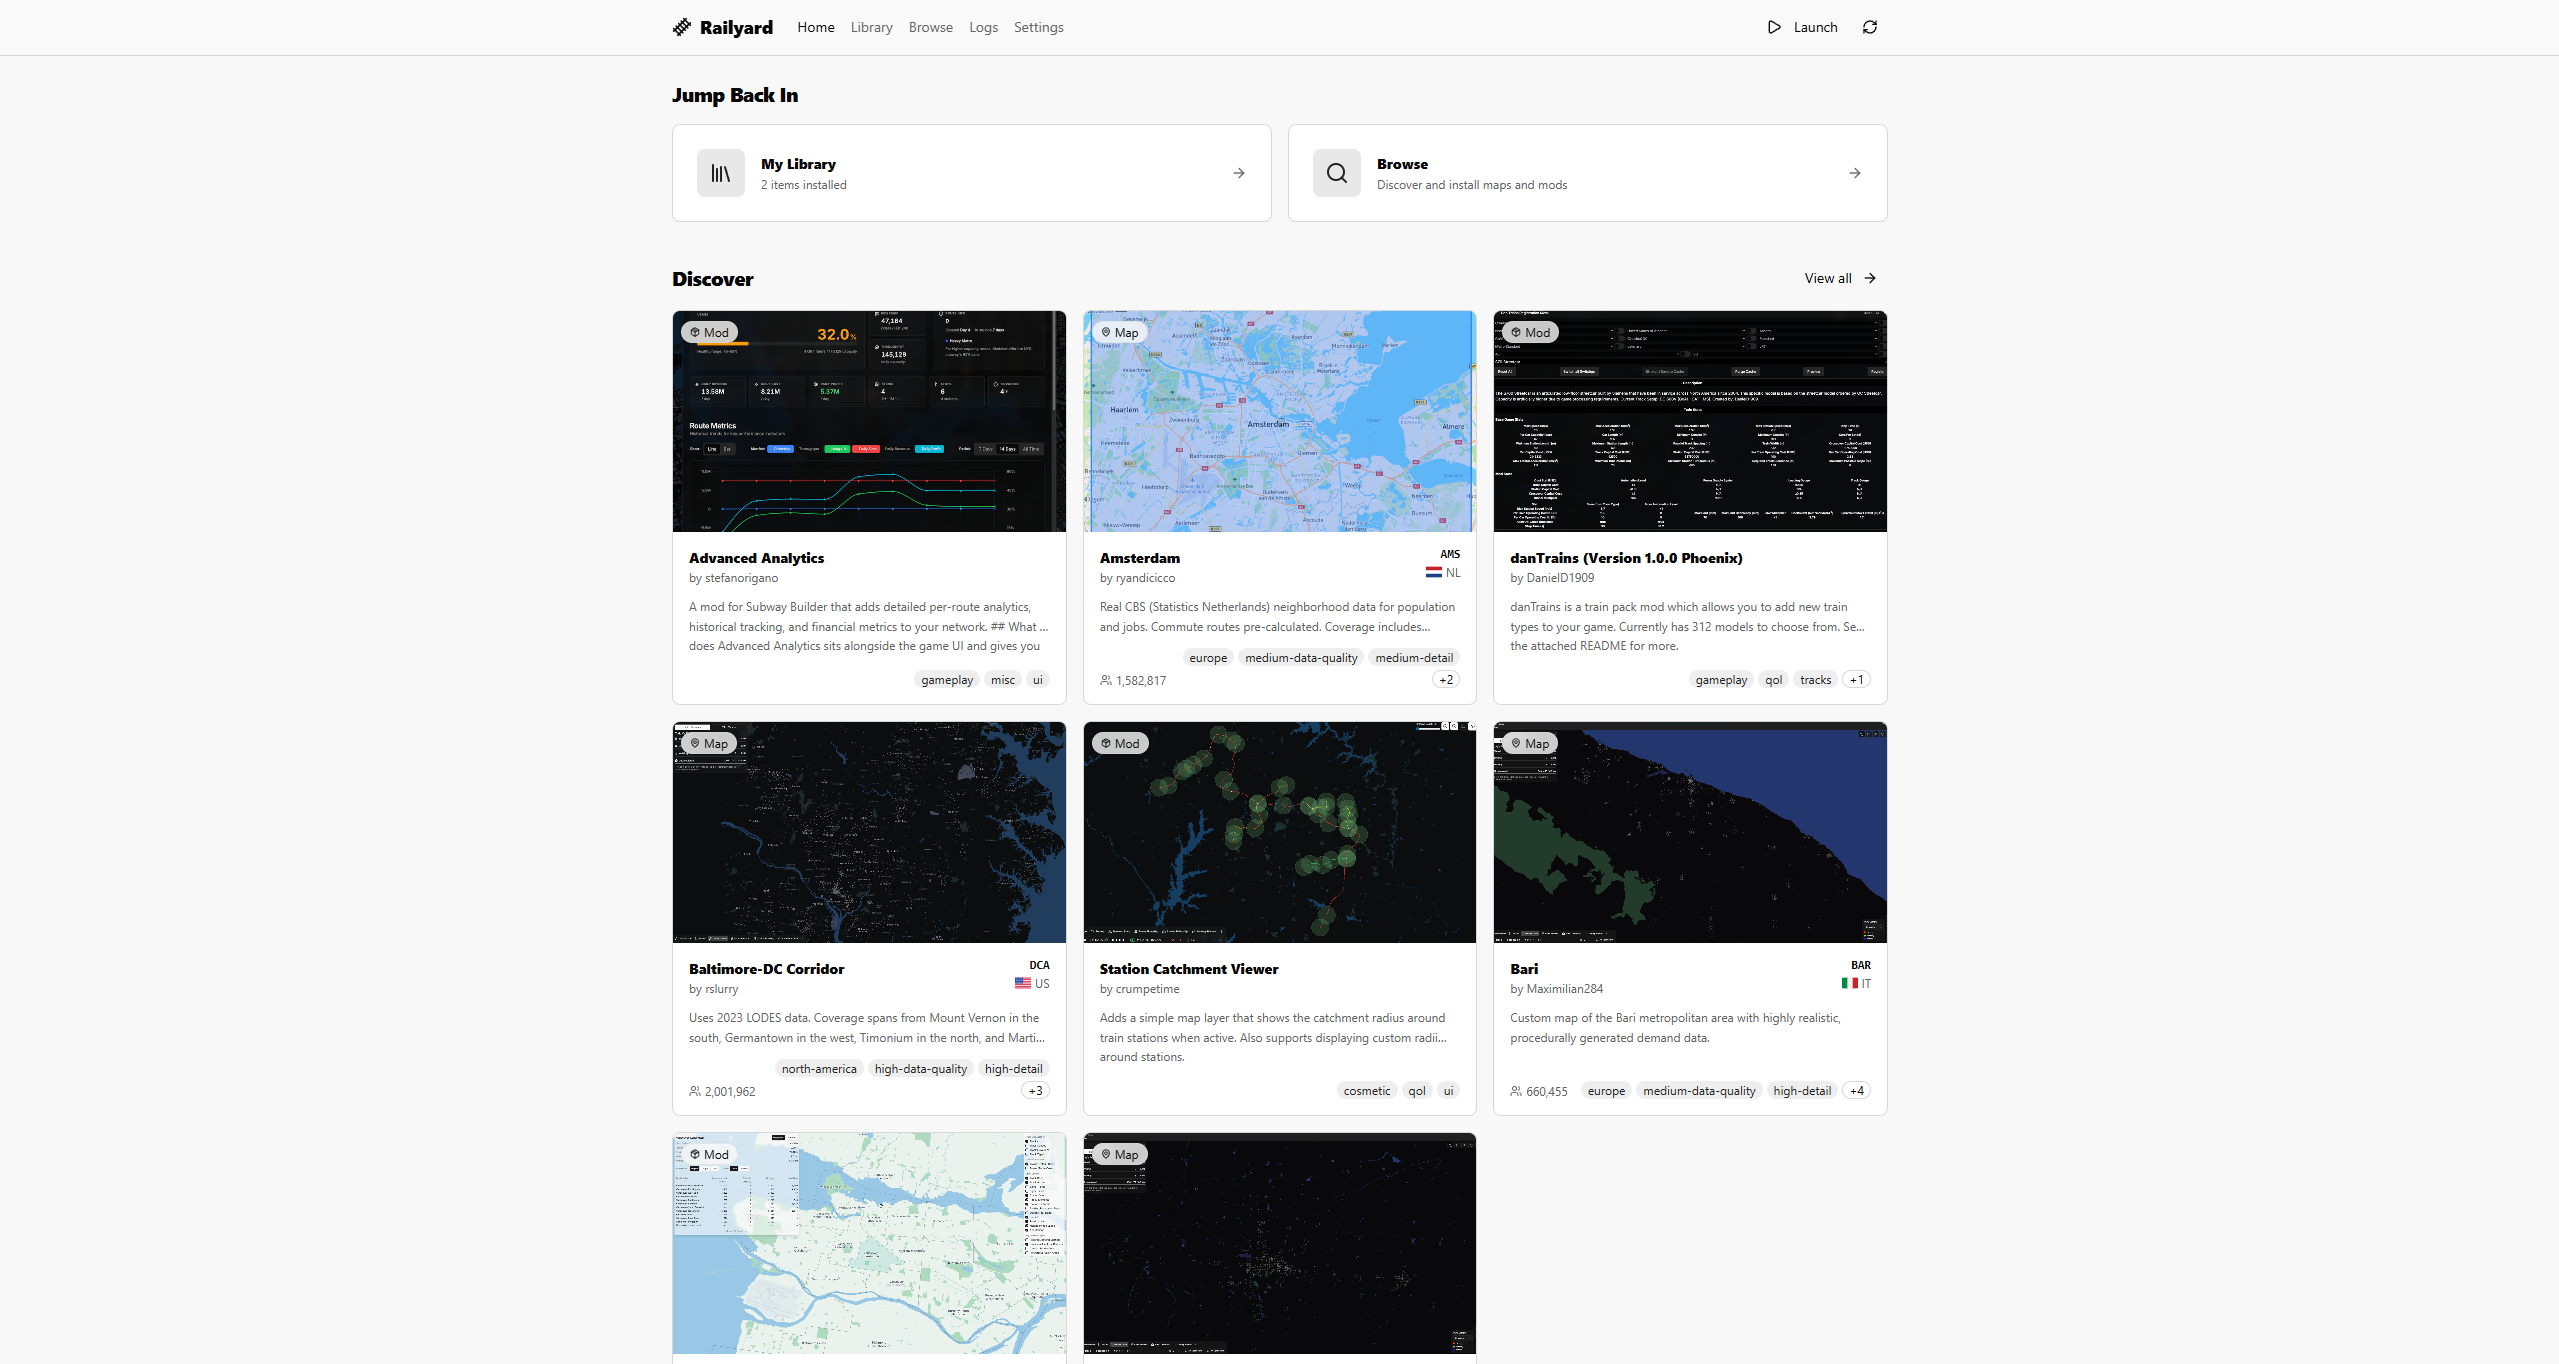Screen dimensions: 2559x1364
Task: Click the Railyard logo icon
Action: coord(682,27)
